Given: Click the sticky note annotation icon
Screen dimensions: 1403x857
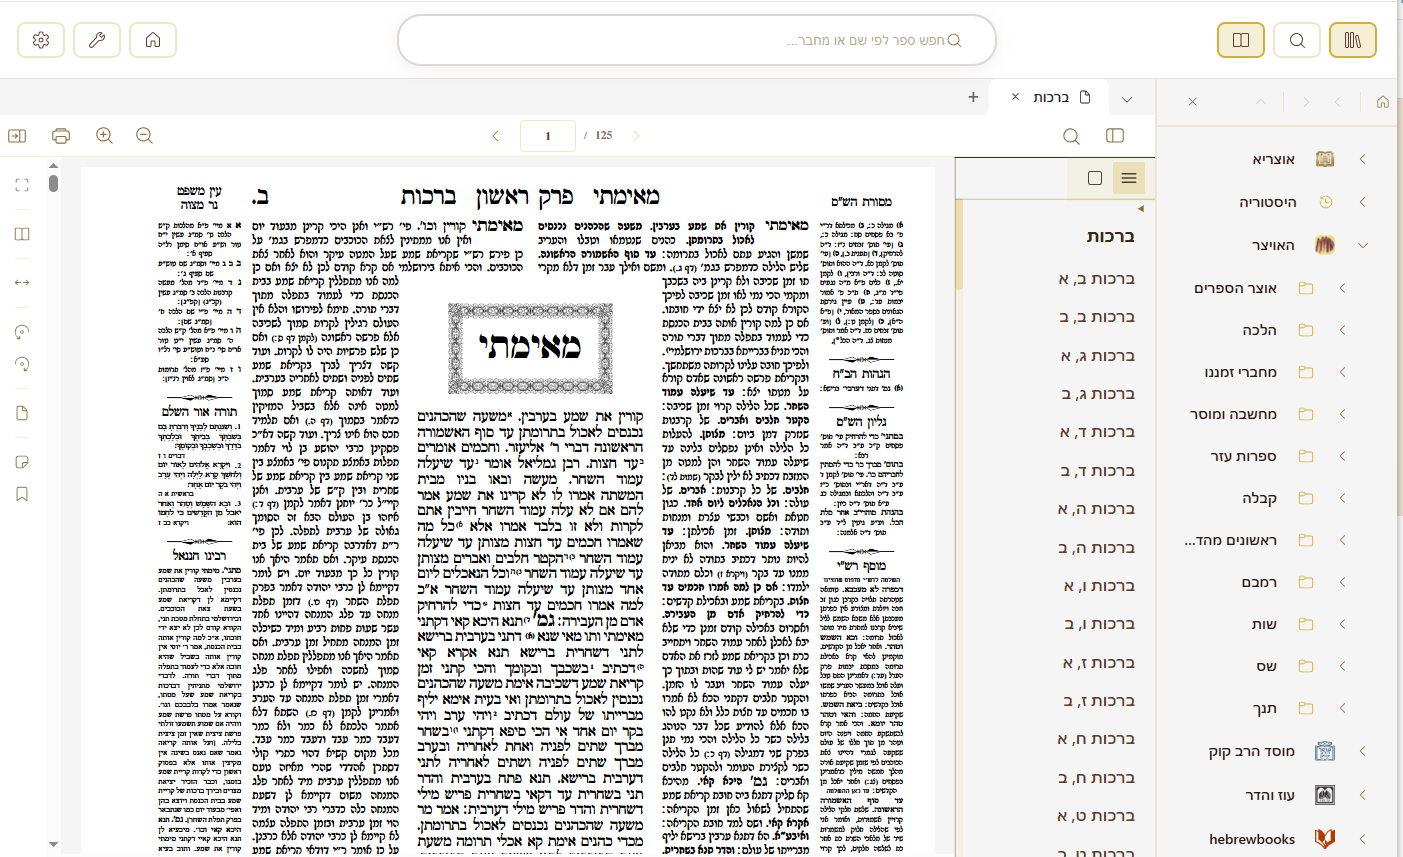Looking at the screenshot, I should (21, 461).
